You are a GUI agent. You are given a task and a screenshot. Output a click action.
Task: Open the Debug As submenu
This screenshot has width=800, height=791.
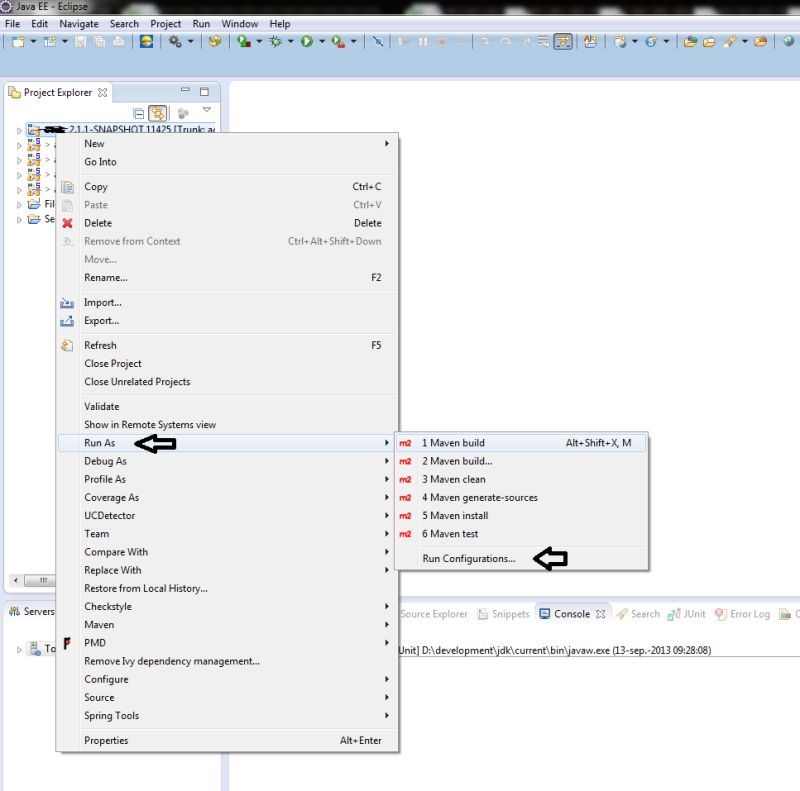click(105, 460)
